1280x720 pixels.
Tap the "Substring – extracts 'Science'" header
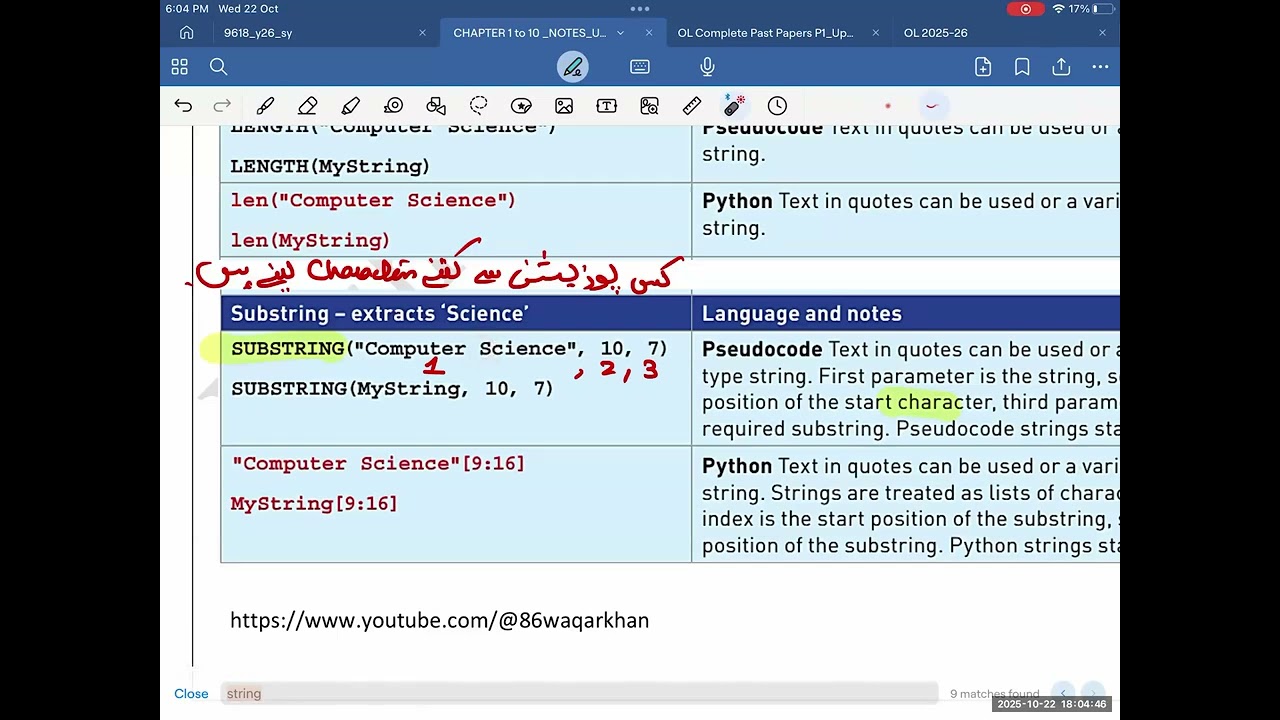click(380, 314)
